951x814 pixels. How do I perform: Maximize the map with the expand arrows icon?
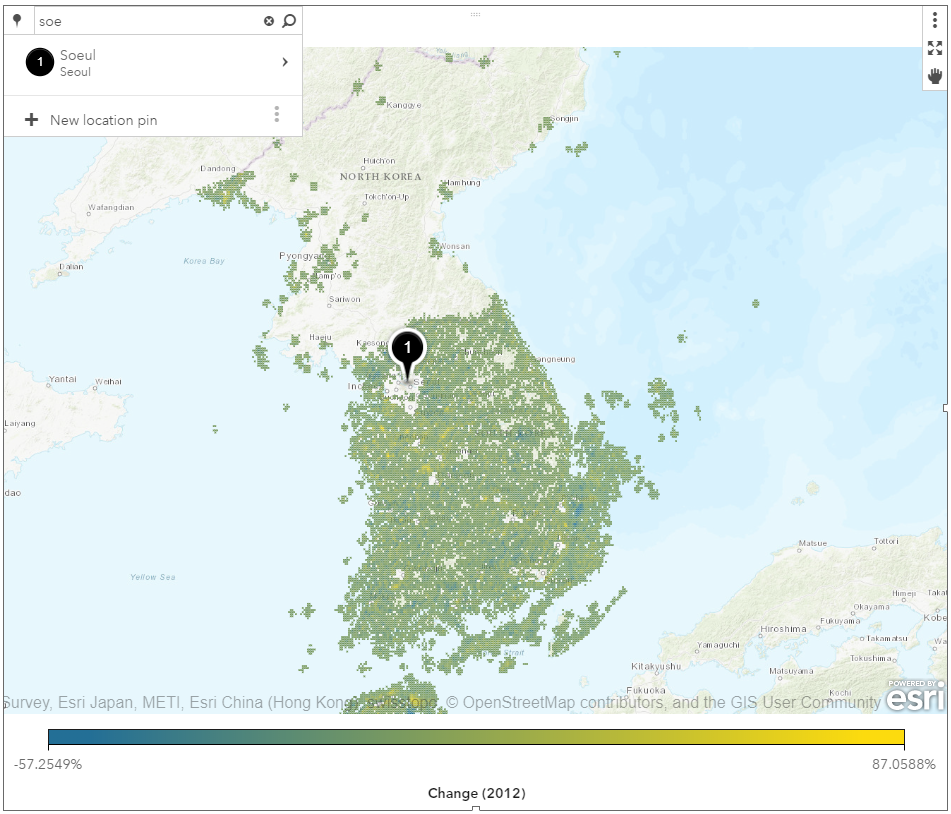(935, 48)
